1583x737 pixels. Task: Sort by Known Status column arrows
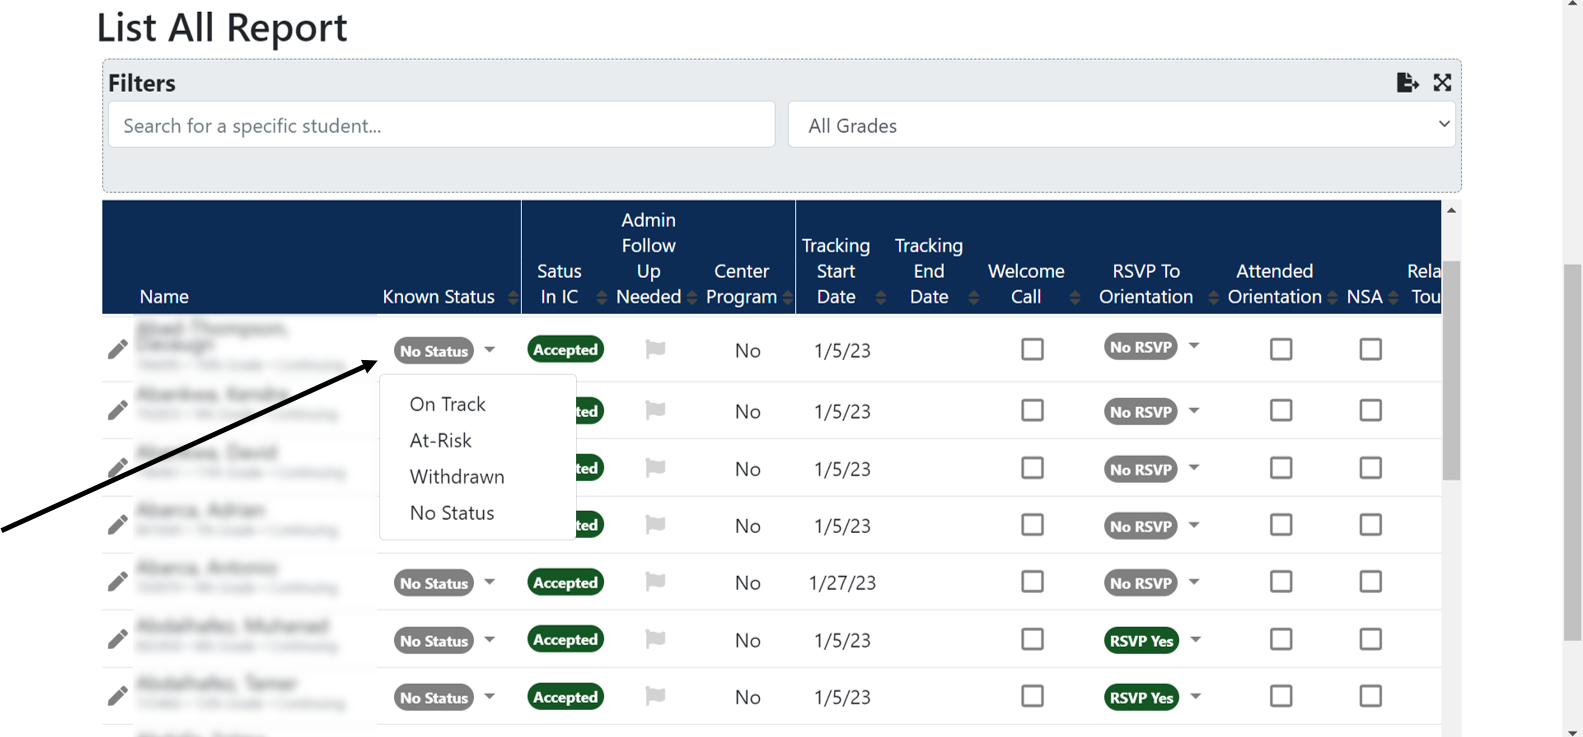tap(513, 297)
